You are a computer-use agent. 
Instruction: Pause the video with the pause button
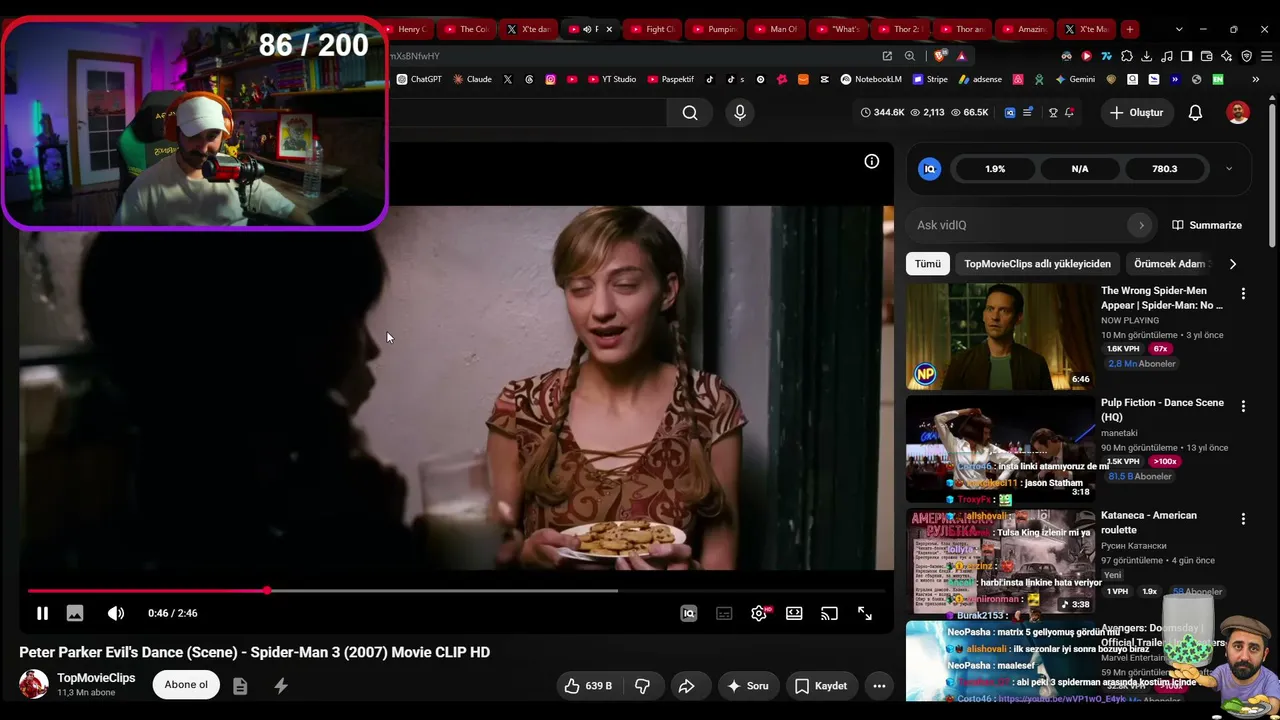point(42,613)
